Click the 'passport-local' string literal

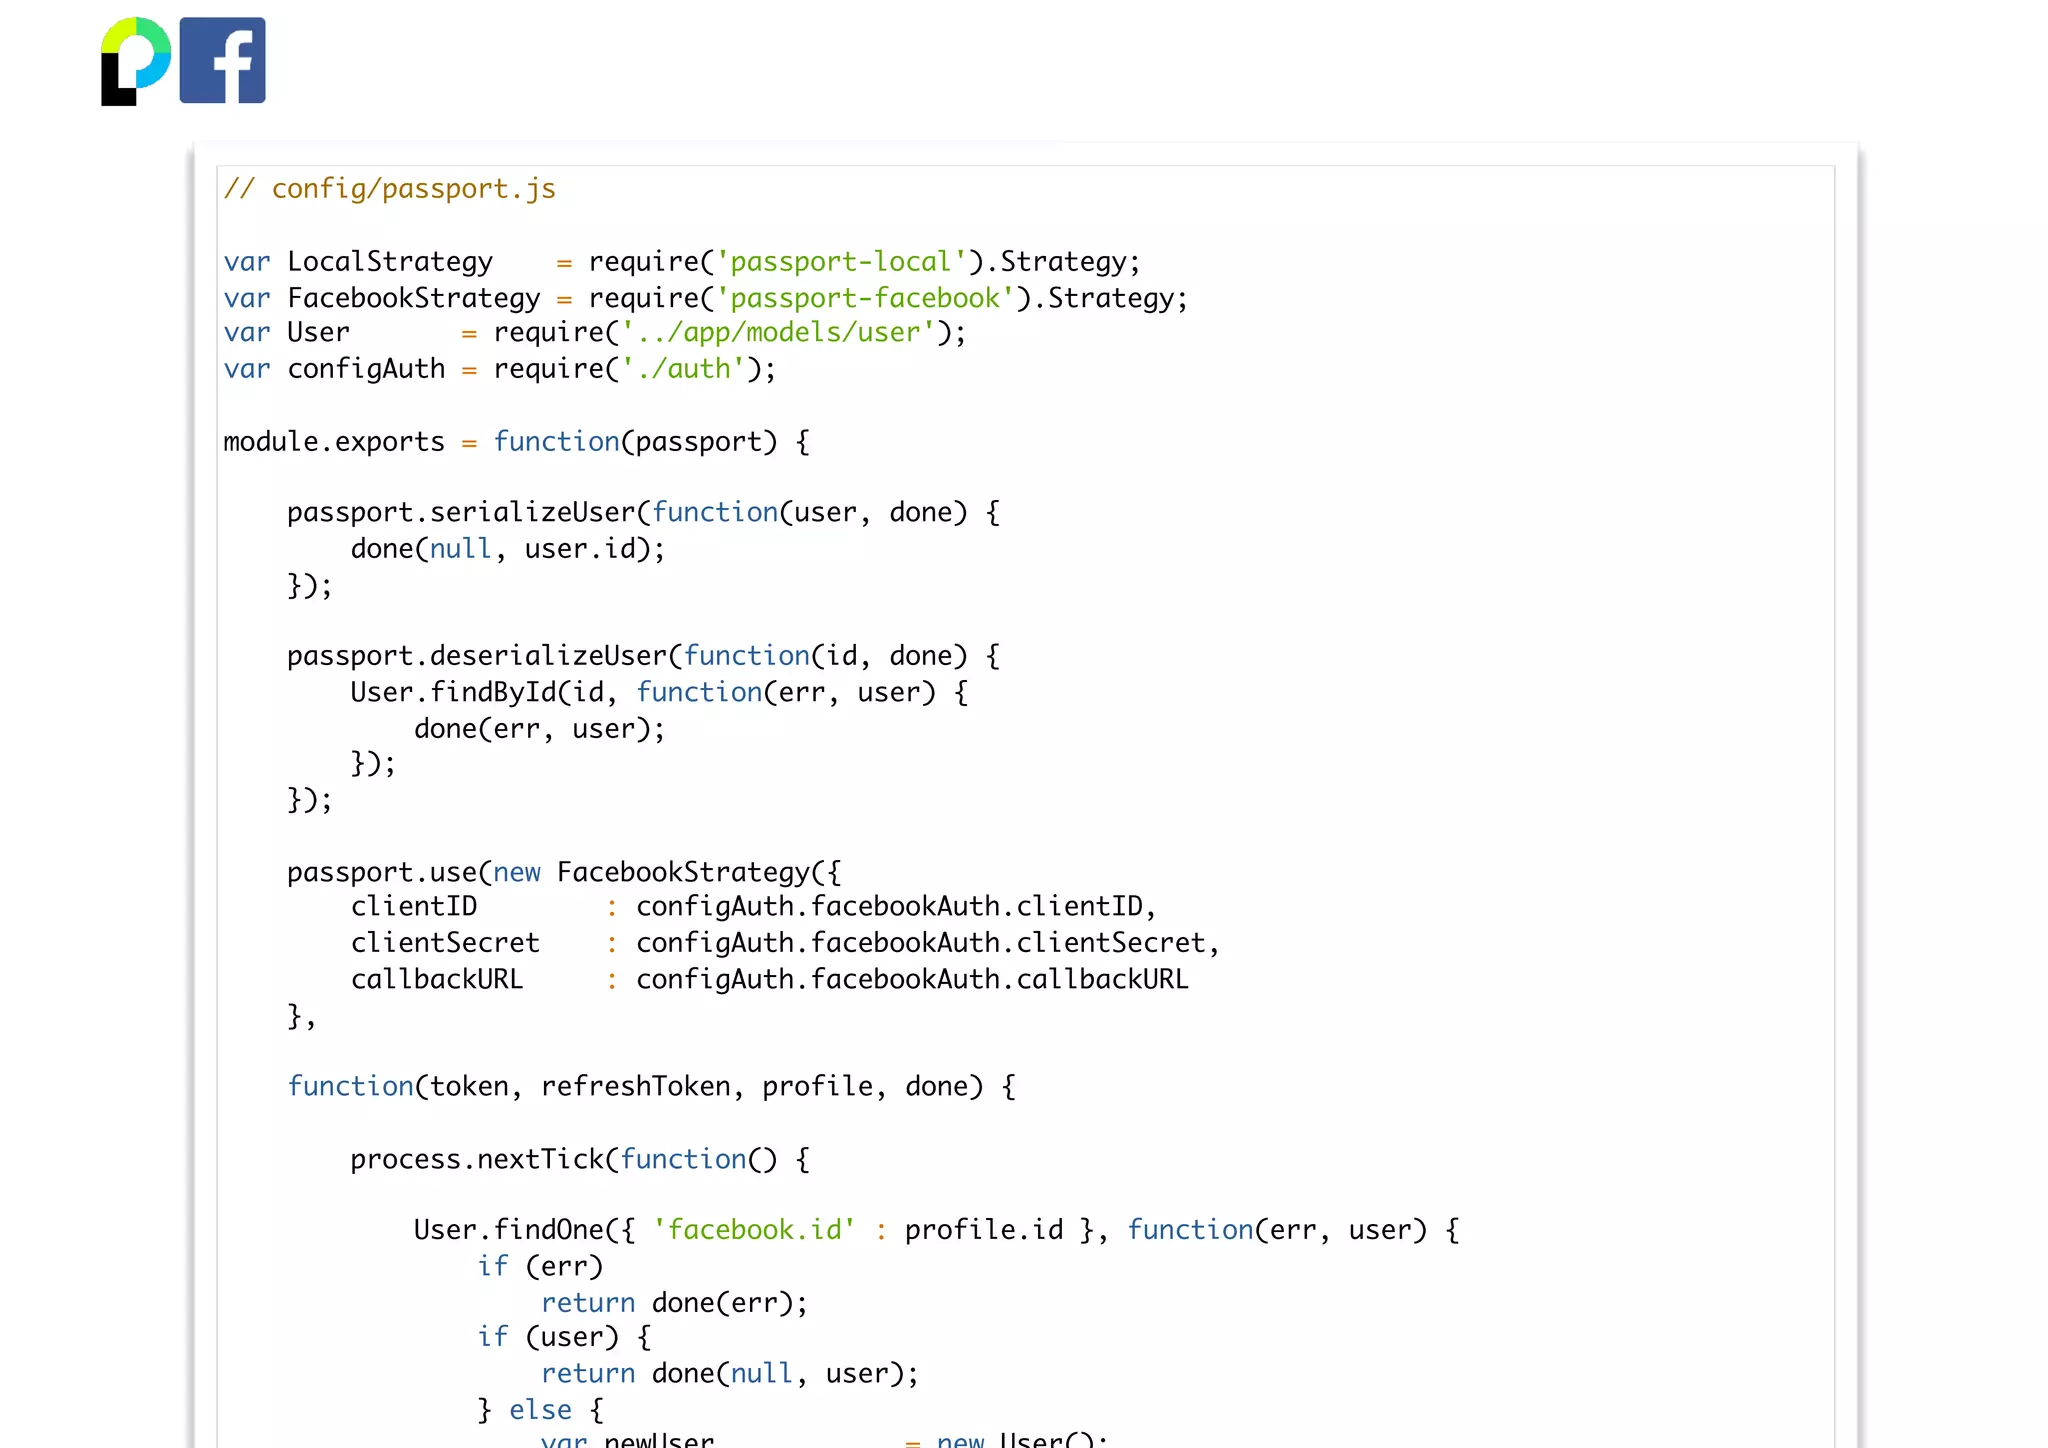click(841, 262)
